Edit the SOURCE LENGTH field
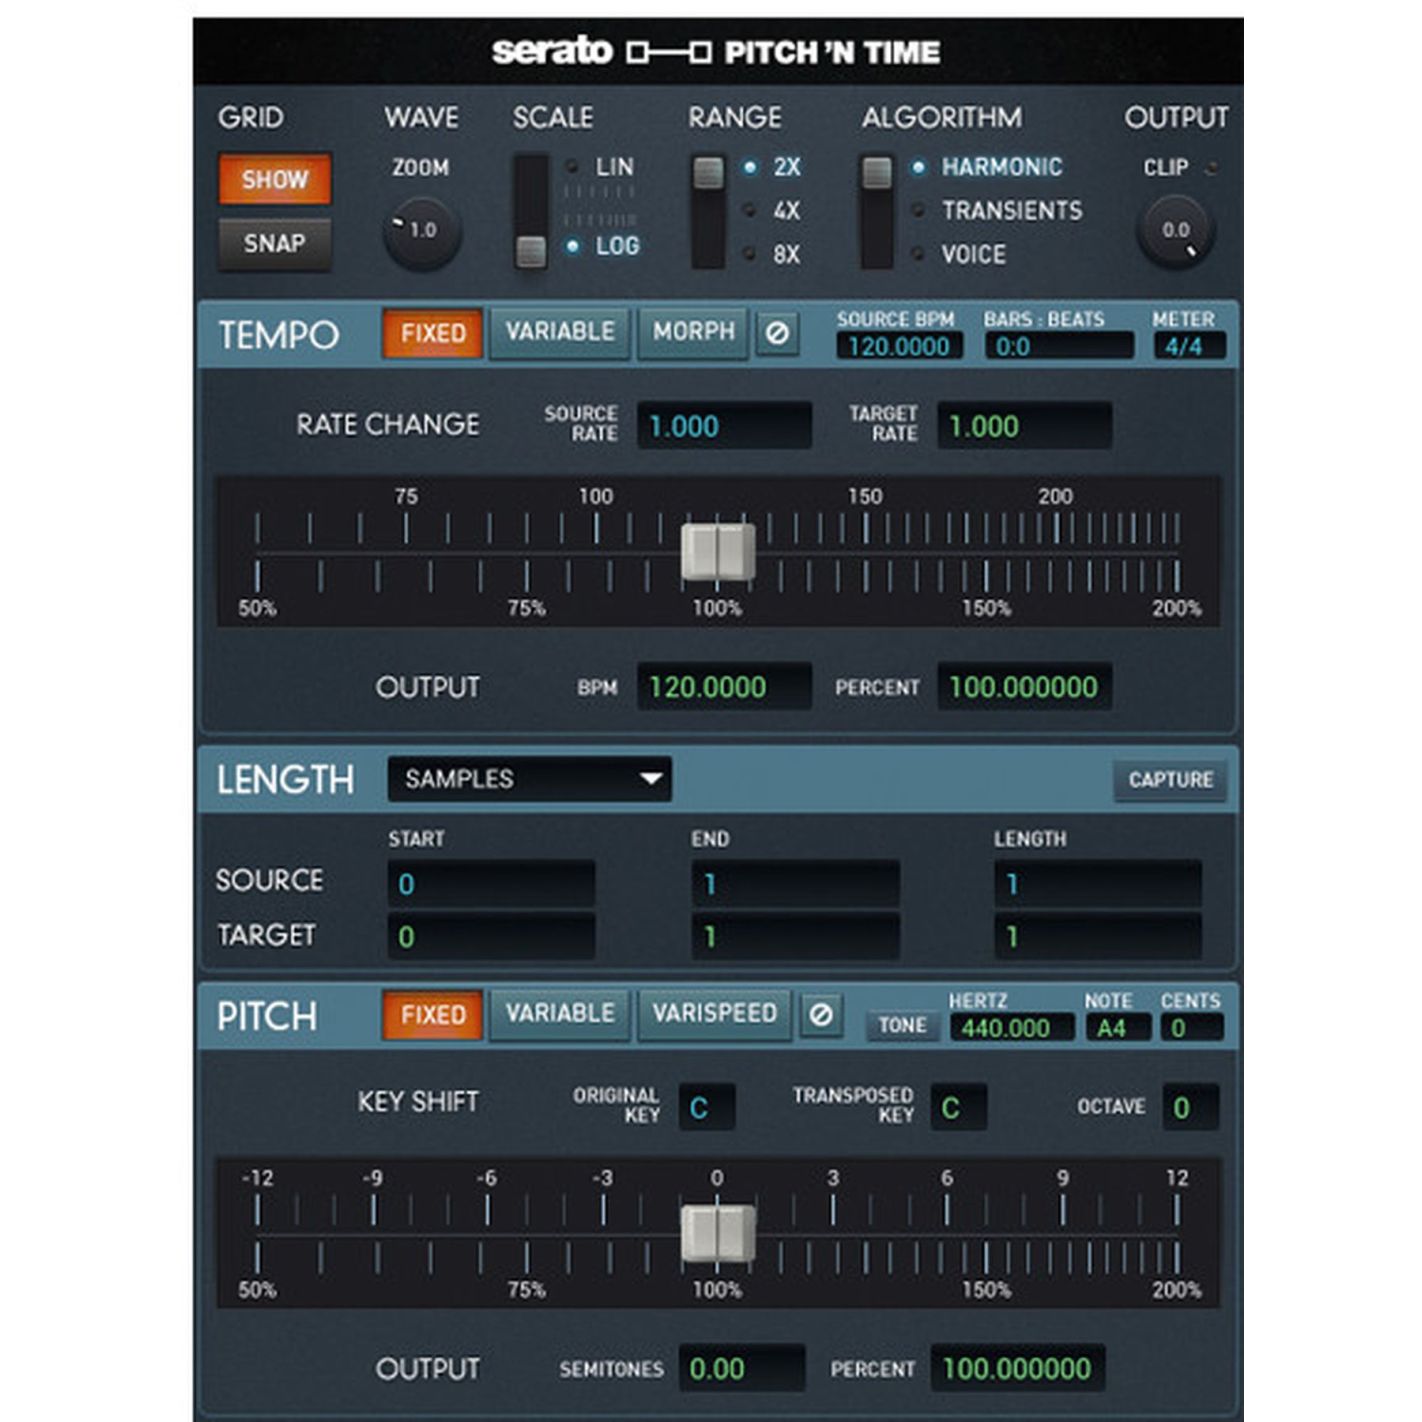Image resolution: width=1422 pixels, height=1422 pixels. 1098,884
